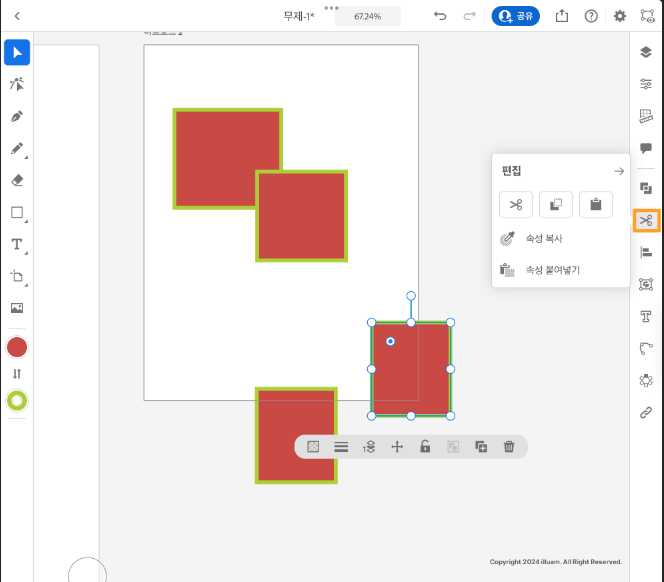The height and width of the screenshot is (582, 664).
Task: Expand the 편집 panel arrow
Action: tap(619, 171)
